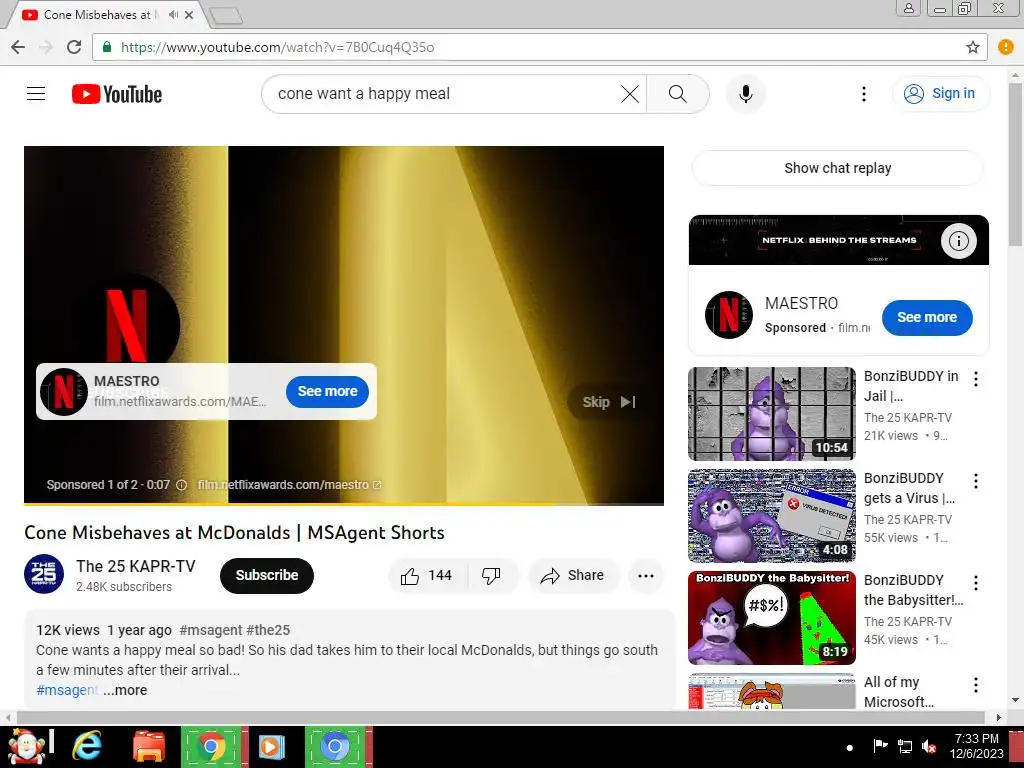The height and width of the screenshot is (768, 1024).
Task: Open options for BonziBUDDY gets a Virus
Action: point(976,481)
